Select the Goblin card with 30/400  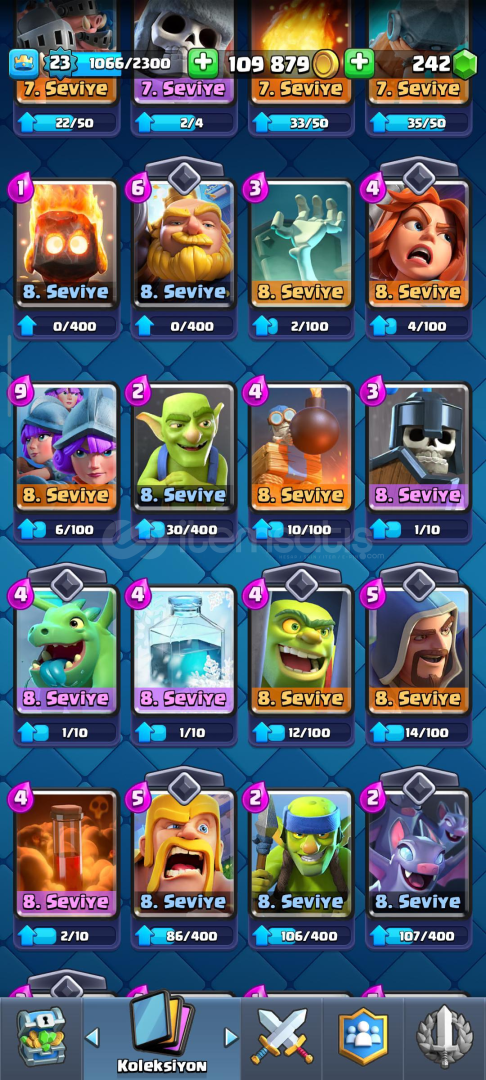[x=183, y=446]
